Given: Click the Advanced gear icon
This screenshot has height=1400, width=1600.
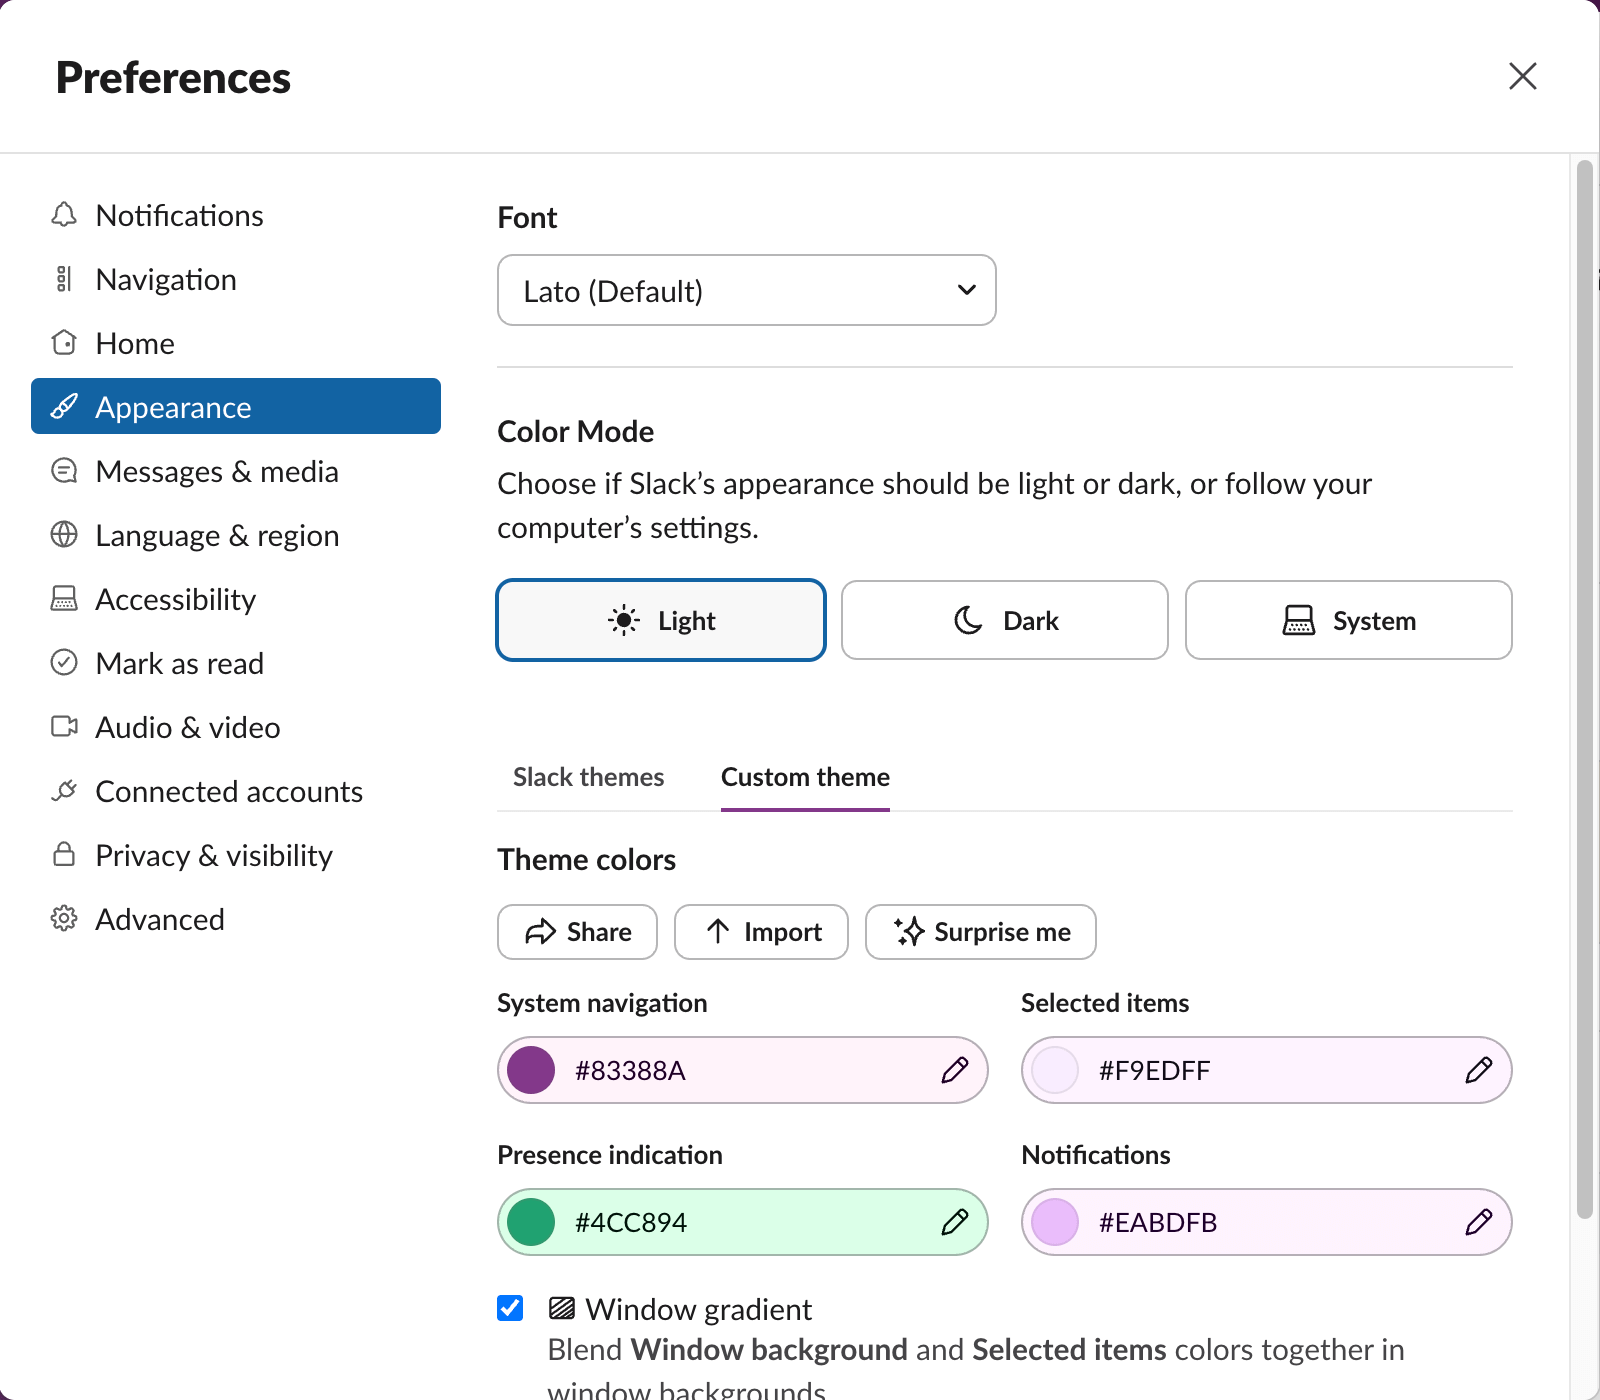Looking at the screenshot, I should coord(64,919).
